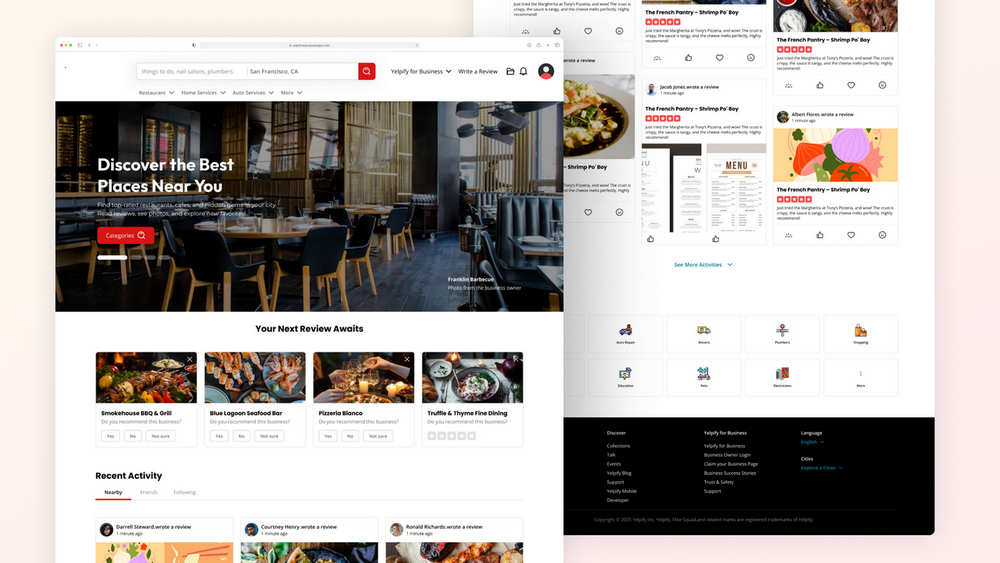The width and height of the screenshot is (1000, 563).
Task: Choose Not sure for Pizzeria Bianco
Action: 378,436
